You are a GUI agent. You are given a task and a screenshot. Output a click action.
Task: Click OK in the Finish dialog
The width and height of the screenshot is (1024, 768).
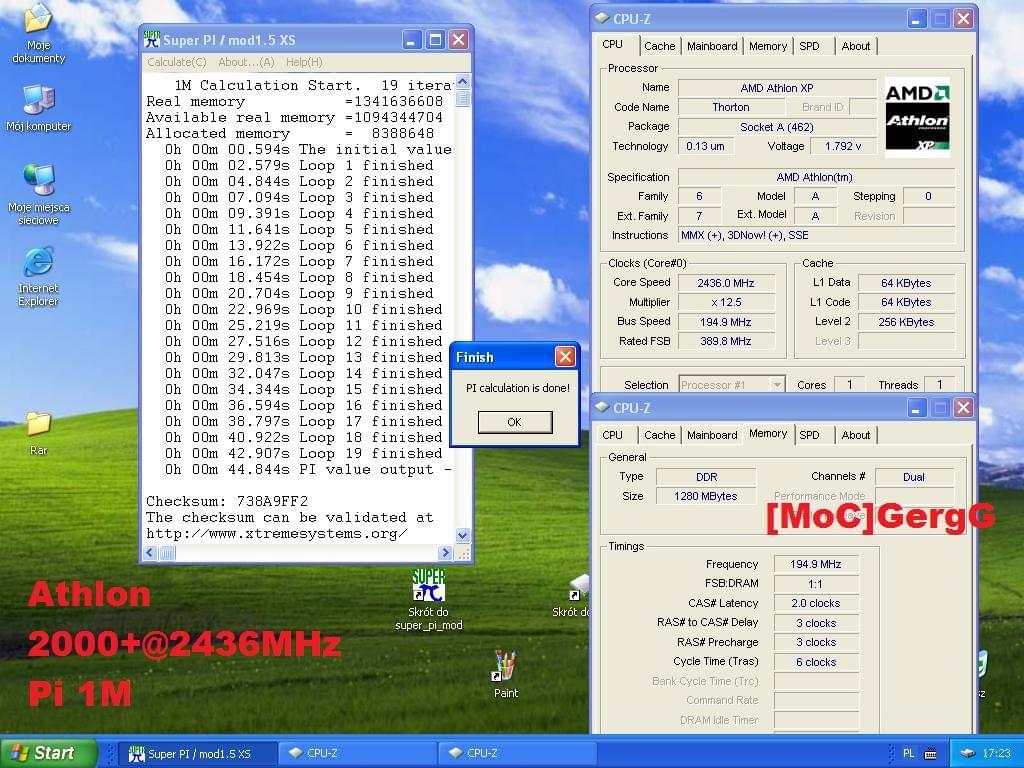pos(515,422)
